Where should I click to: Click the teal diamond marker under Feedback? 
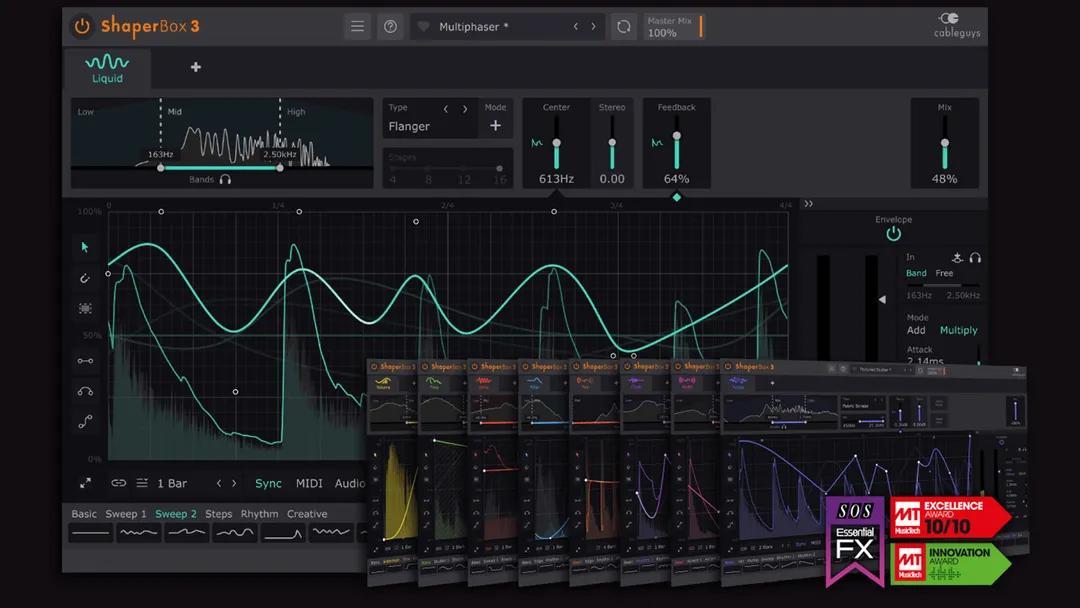click(676, 198)
